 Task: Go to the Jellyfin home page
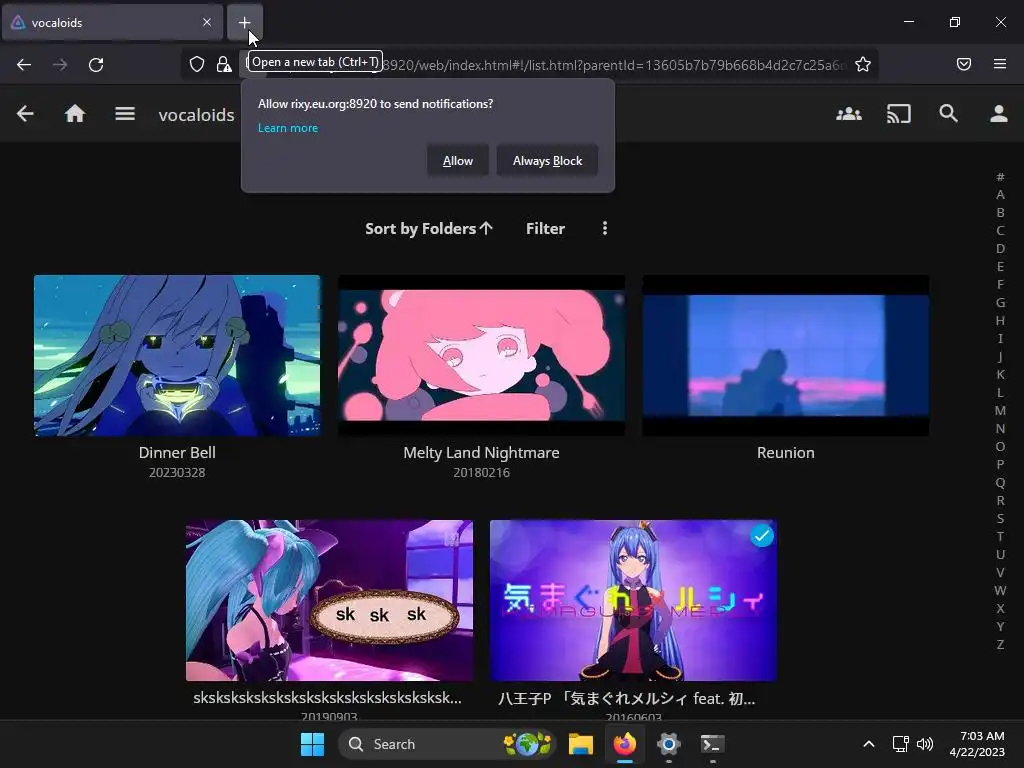click(x=75, y=114)
